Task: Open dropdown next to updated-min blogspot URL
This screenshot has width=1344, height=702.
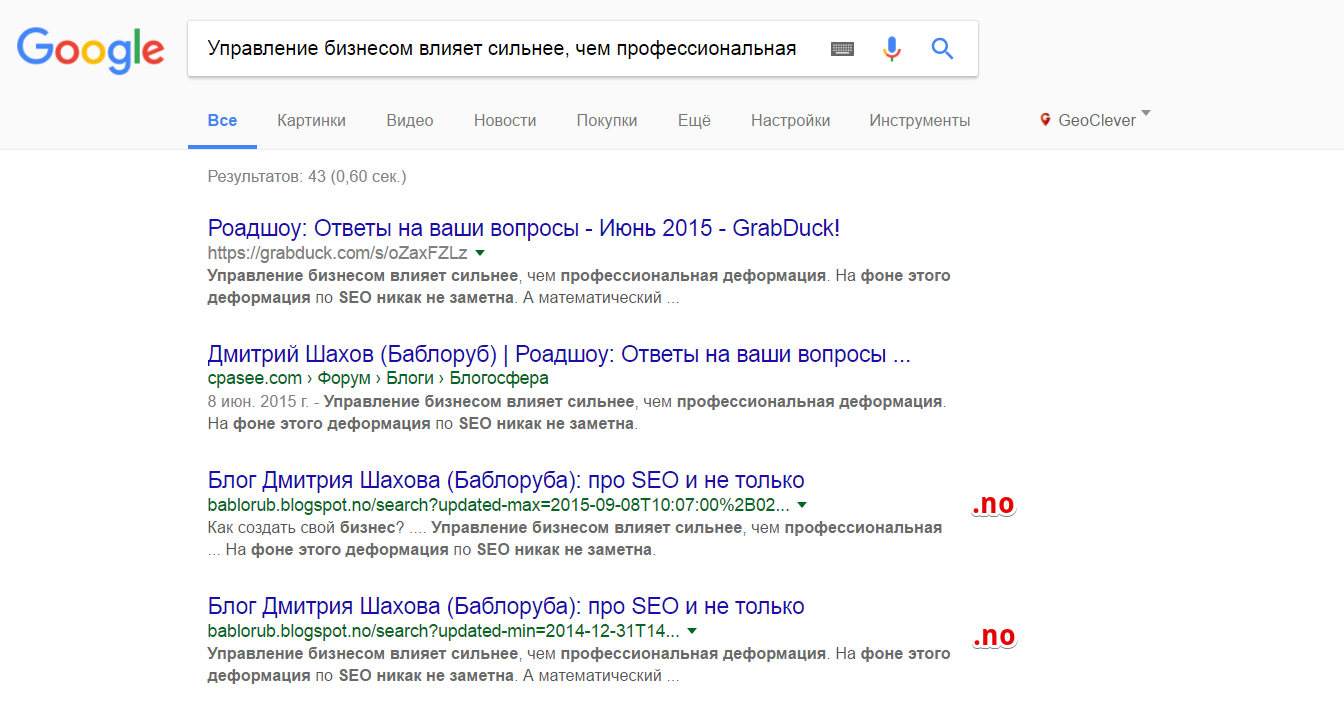Action: click(x=692, y=632)
